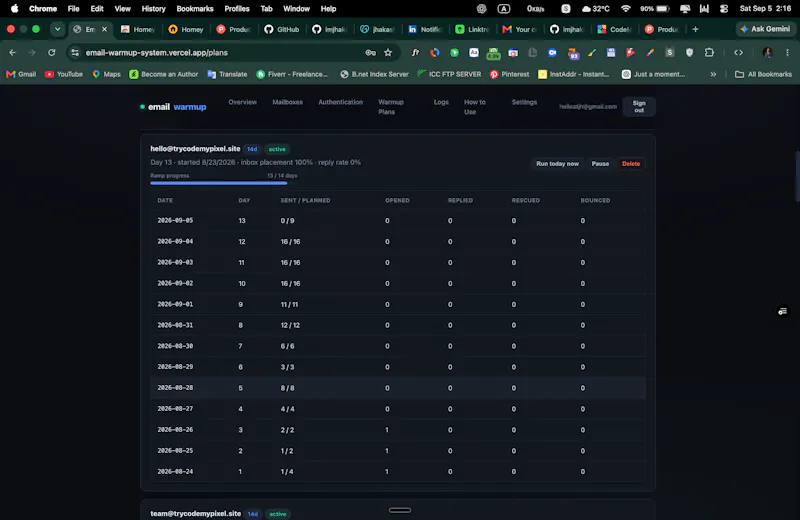
Task: Click the email warmup logo
Action: [173, 107]
